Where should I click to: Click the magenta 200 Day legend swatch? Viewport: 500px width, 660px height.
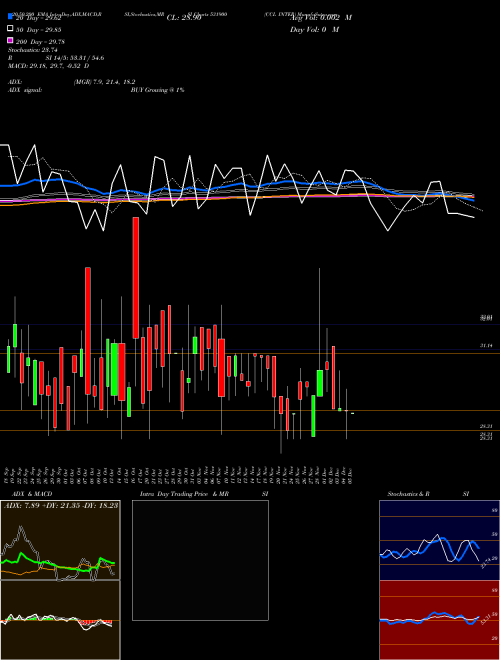tap(11, 41)
